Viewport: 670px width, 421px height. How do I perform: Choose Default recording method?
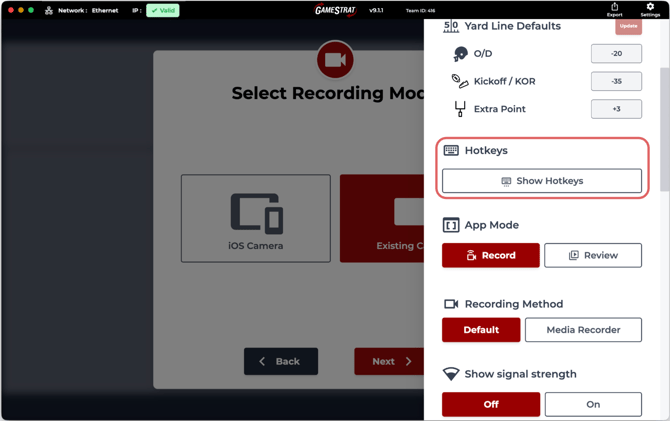pos(481,330)
